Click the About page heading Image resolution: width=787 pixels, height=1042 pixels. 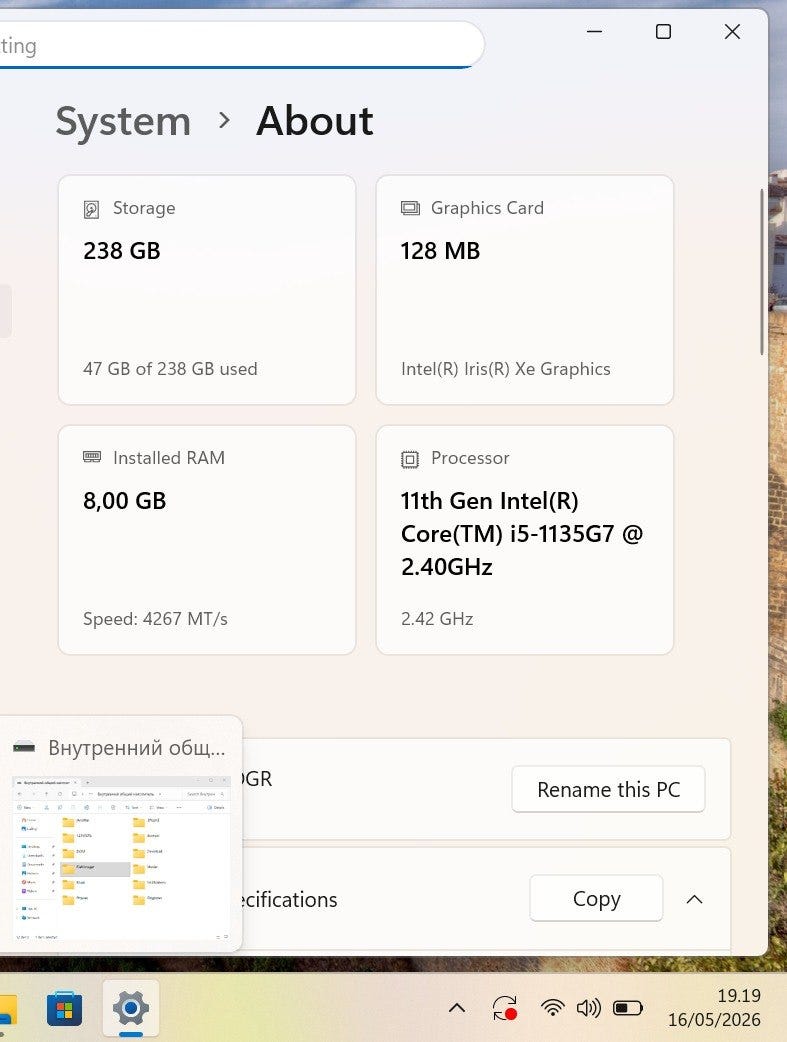[314, 122]
